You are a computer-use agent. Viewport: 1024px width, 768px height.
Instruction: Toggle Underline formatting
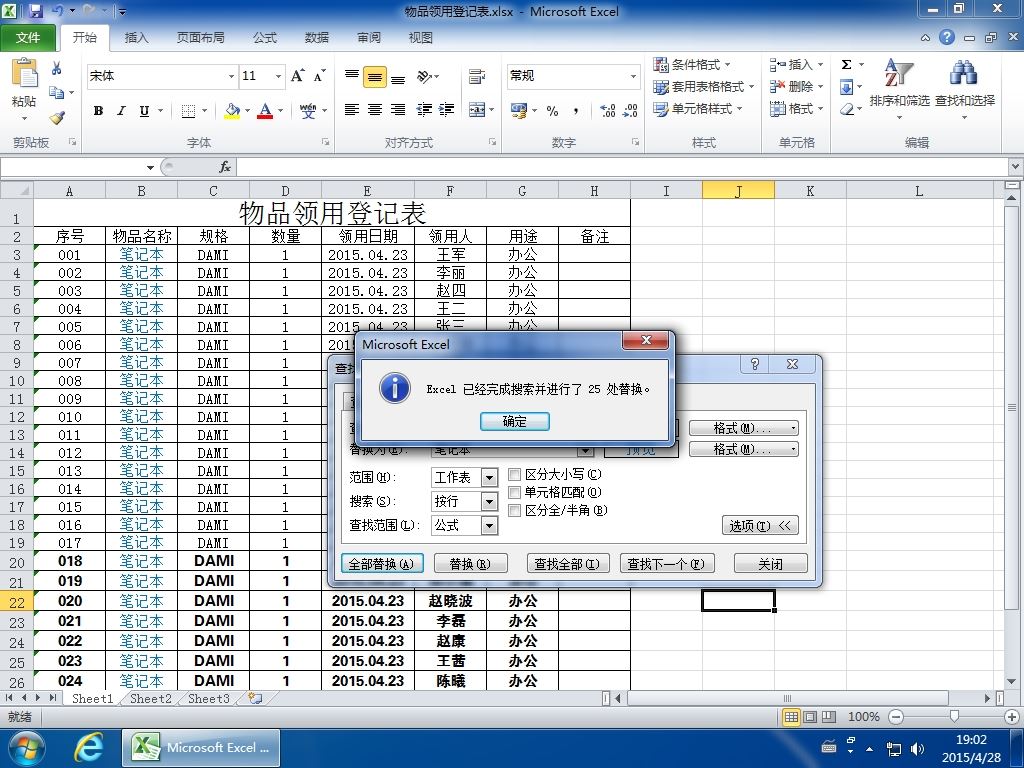(x=144, y=110)
